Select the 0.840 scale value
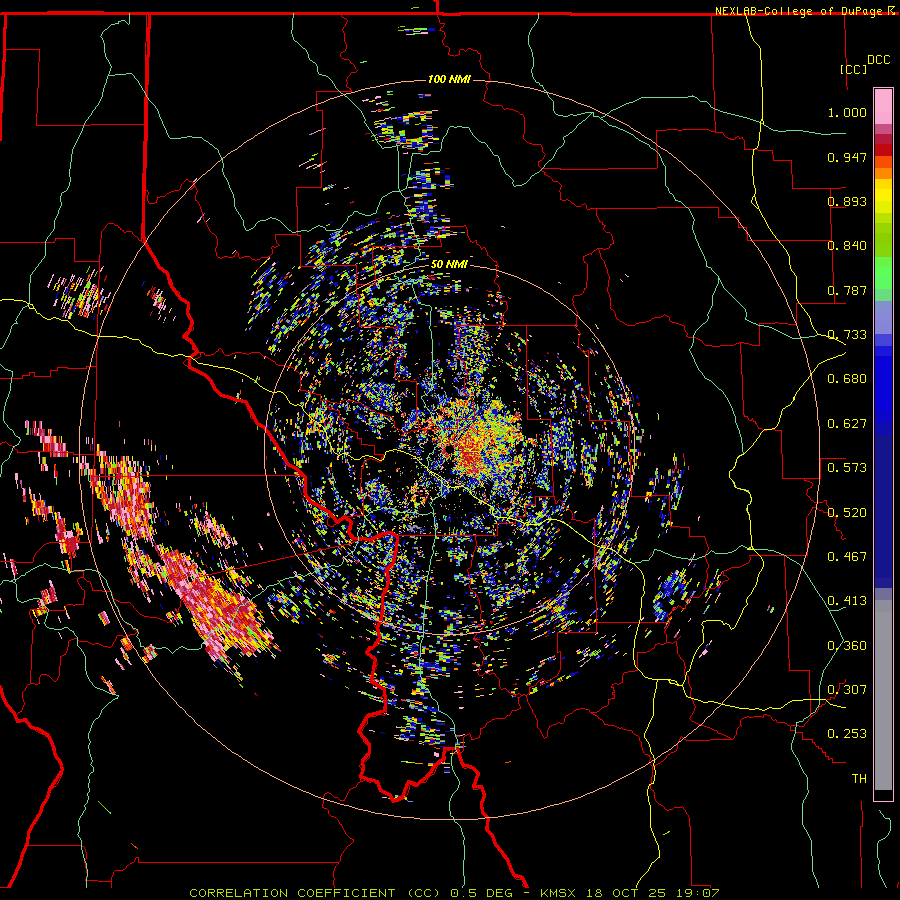The width and height of the screenshot is (900, 900). pos(847,246)
